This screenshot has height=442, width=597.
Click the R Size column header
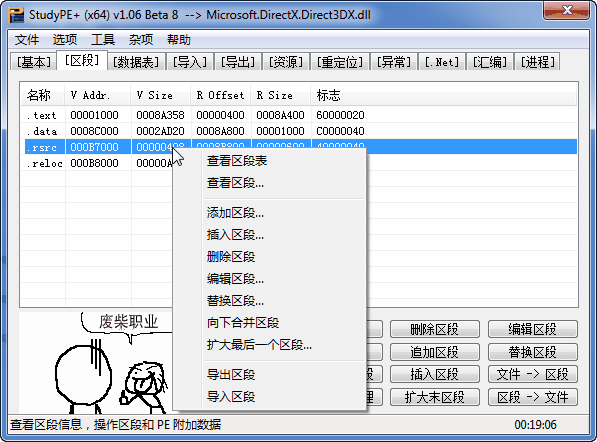pos(280,95)
